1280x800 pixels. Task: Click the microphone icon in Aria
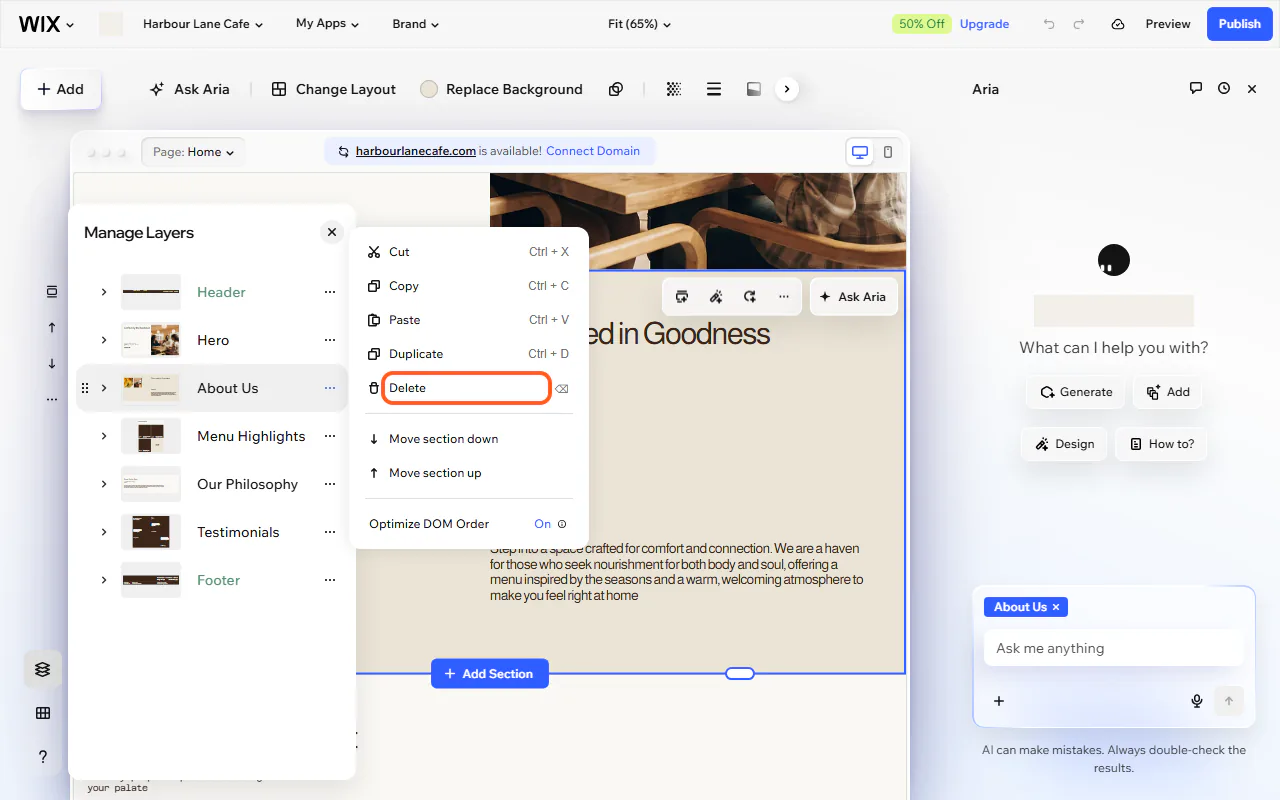coord(1197,701)
